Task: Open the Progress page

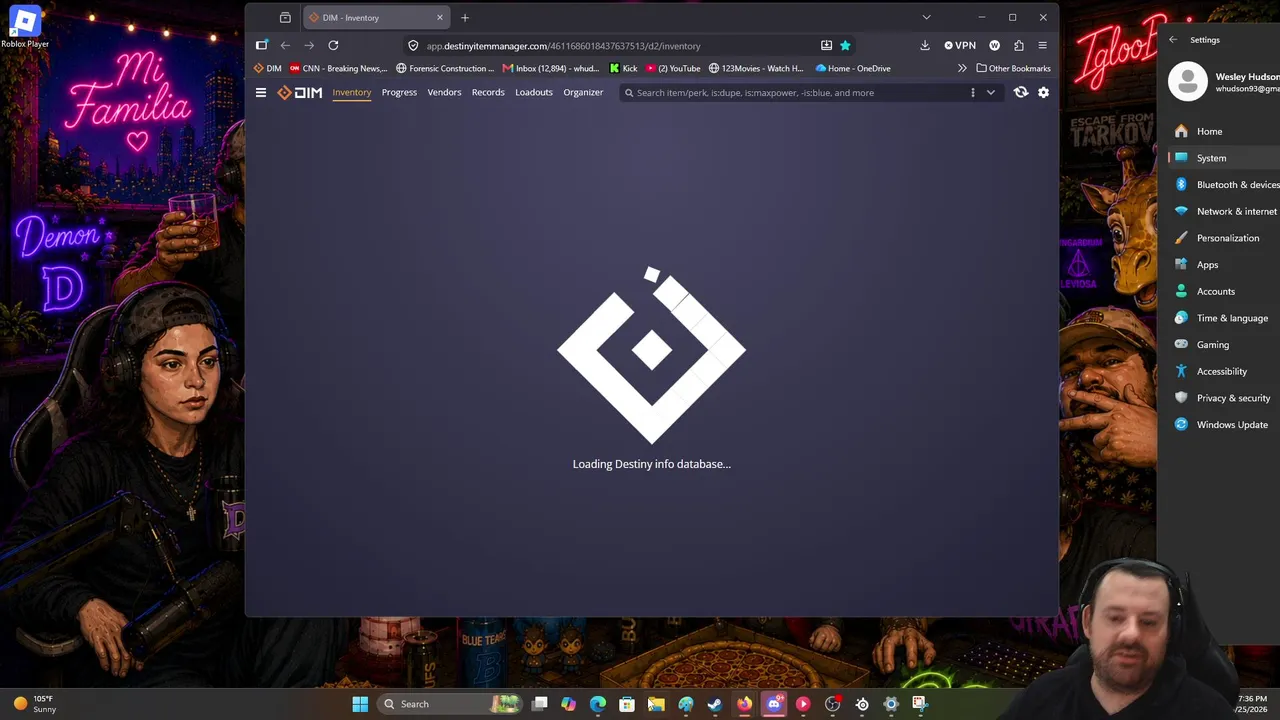Action: 399,93
